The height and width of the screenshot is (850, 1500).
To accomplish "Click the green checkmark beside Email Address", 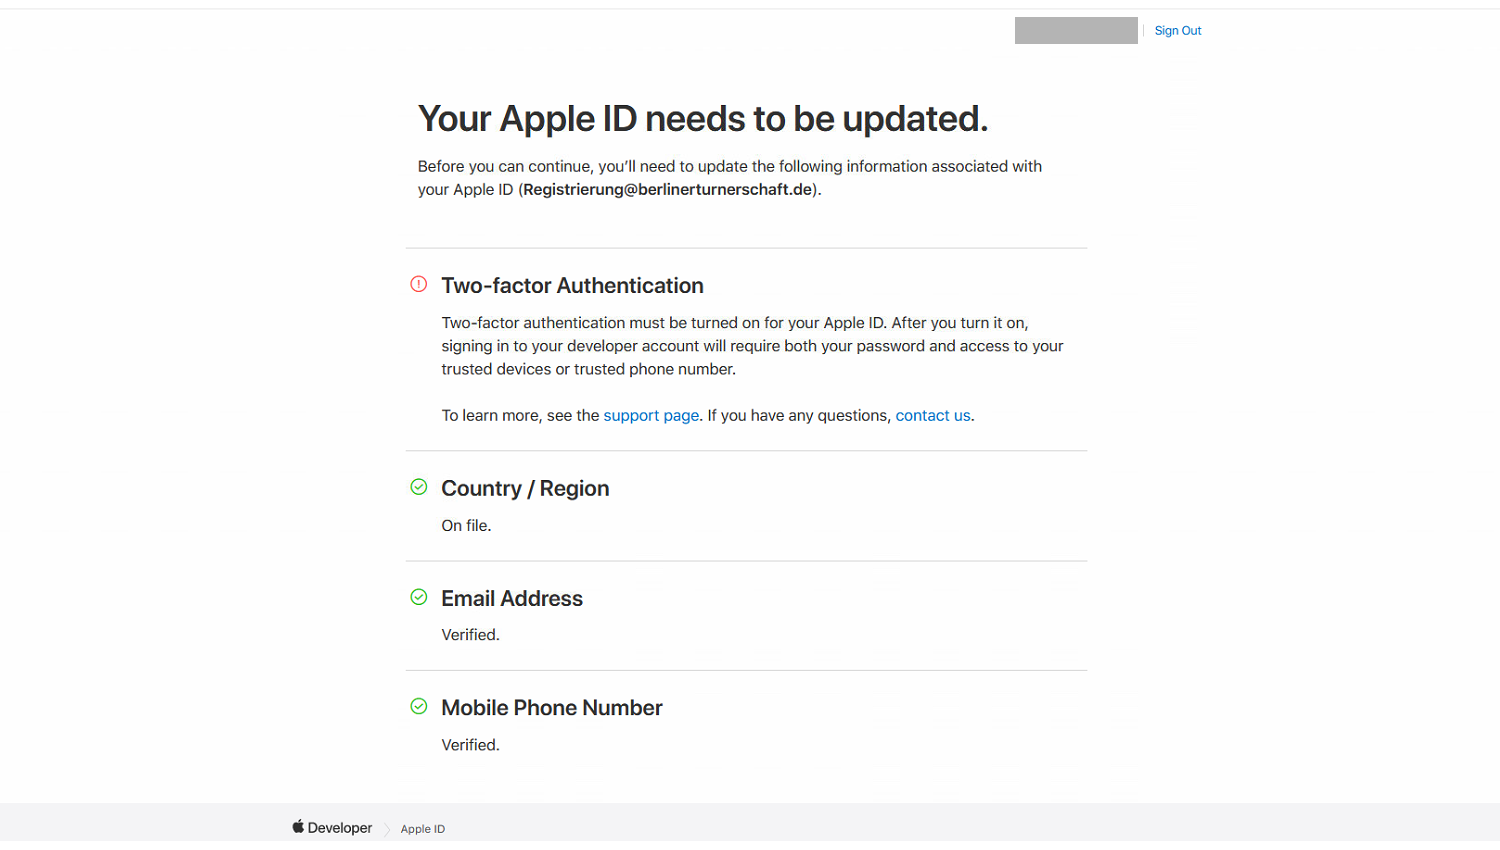I will click(x=419, y=597).
